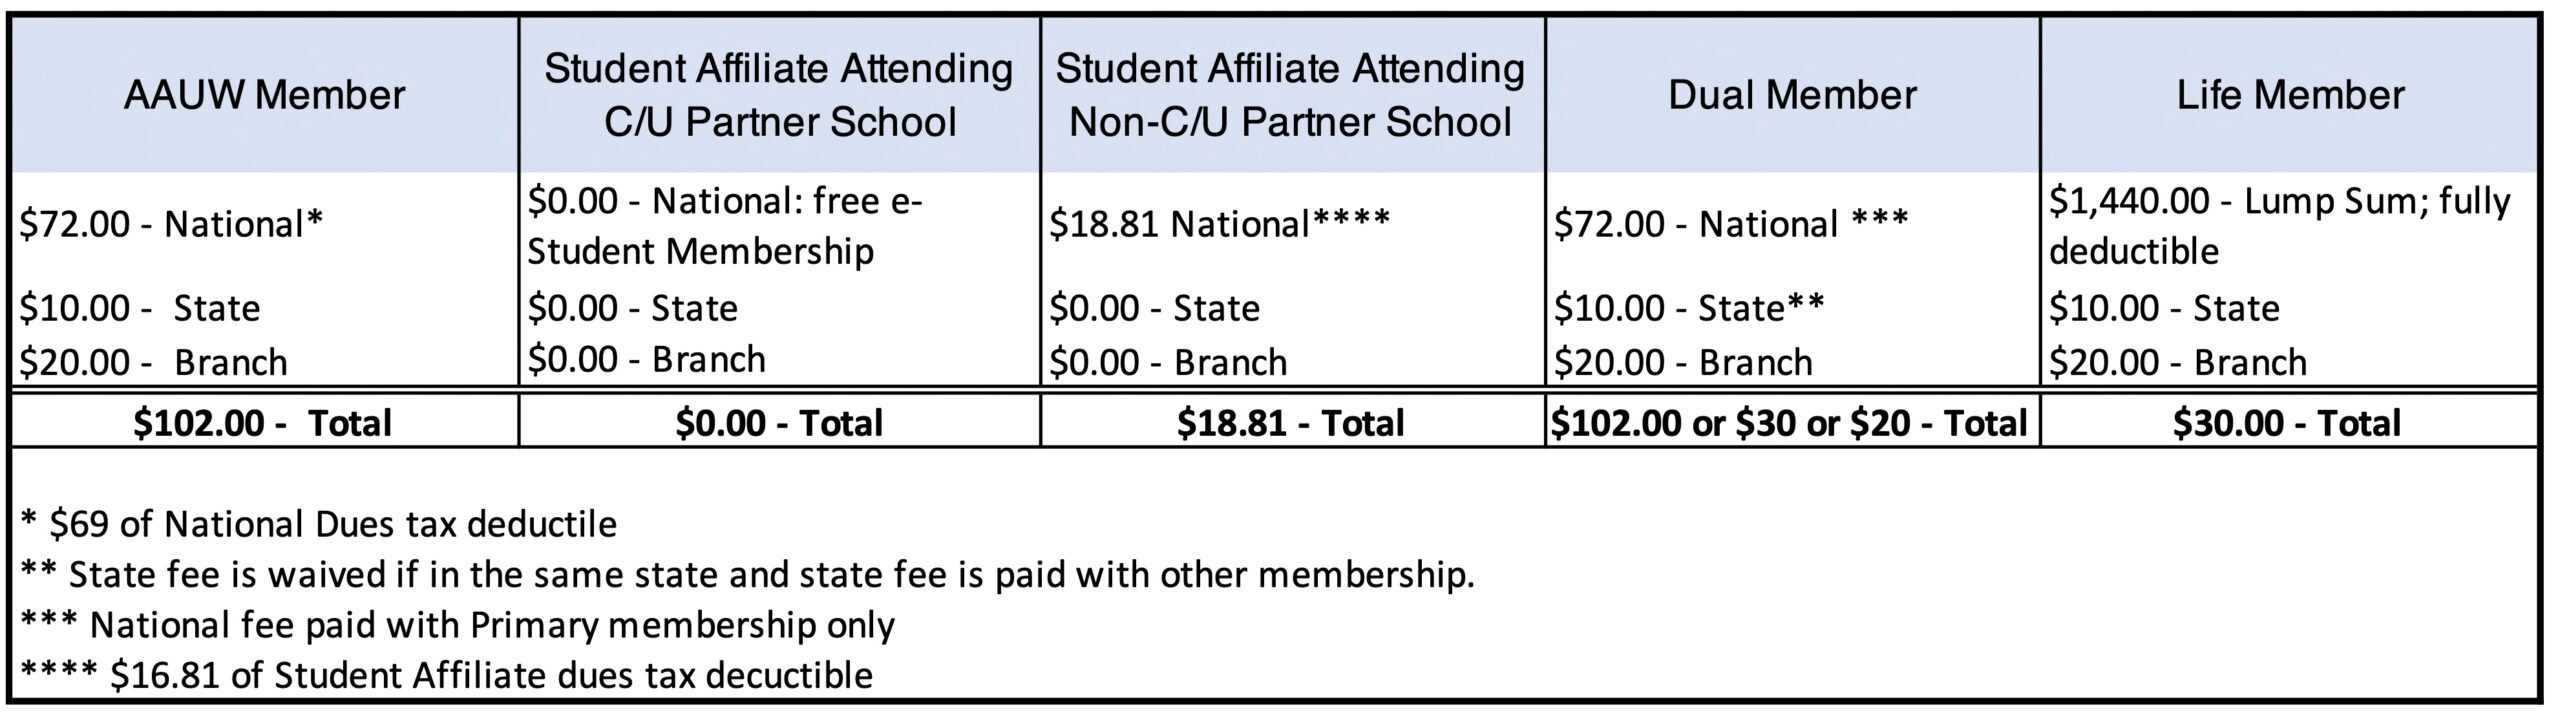Image resolution: width=2560 pixels, height=728 pixels.
Task: Select the $0.00 Total cell
Action: 779,423
